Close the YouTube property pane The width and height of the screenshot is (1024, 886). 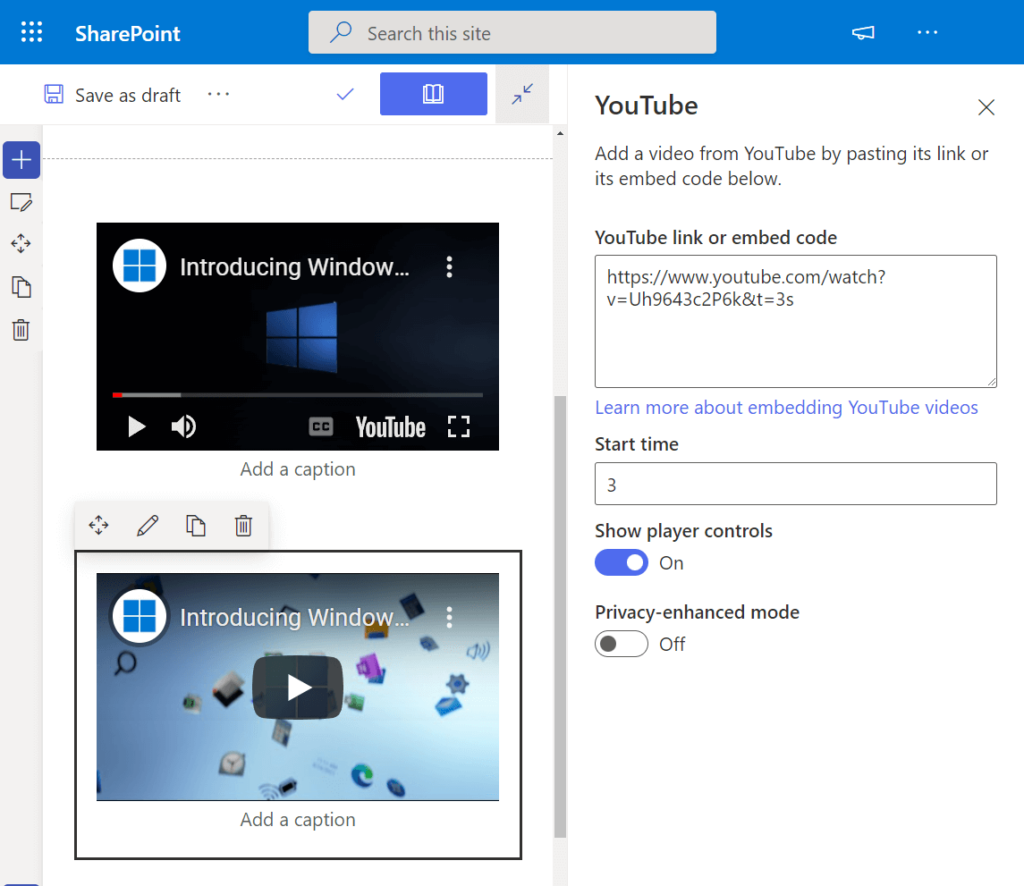click(986, 107)
